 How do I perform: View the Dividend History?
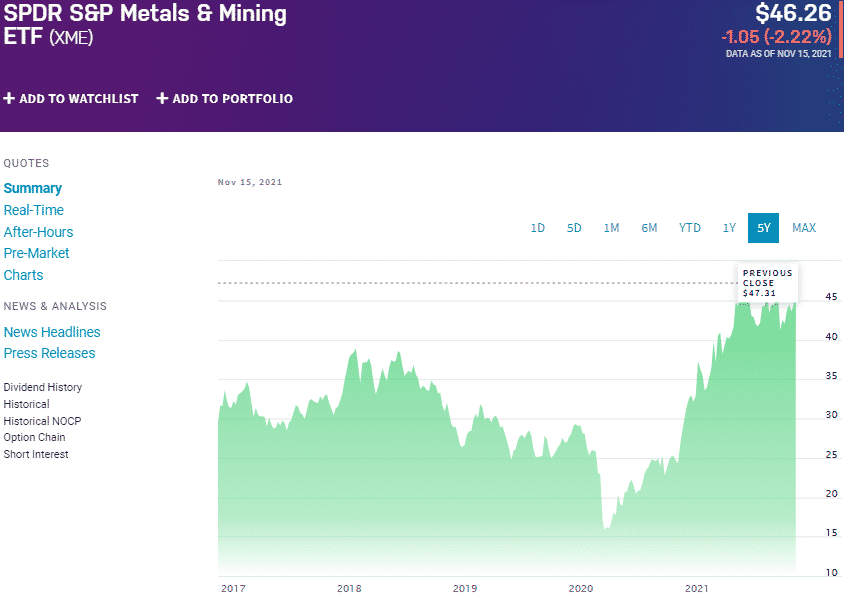click(x=43, y=387)
